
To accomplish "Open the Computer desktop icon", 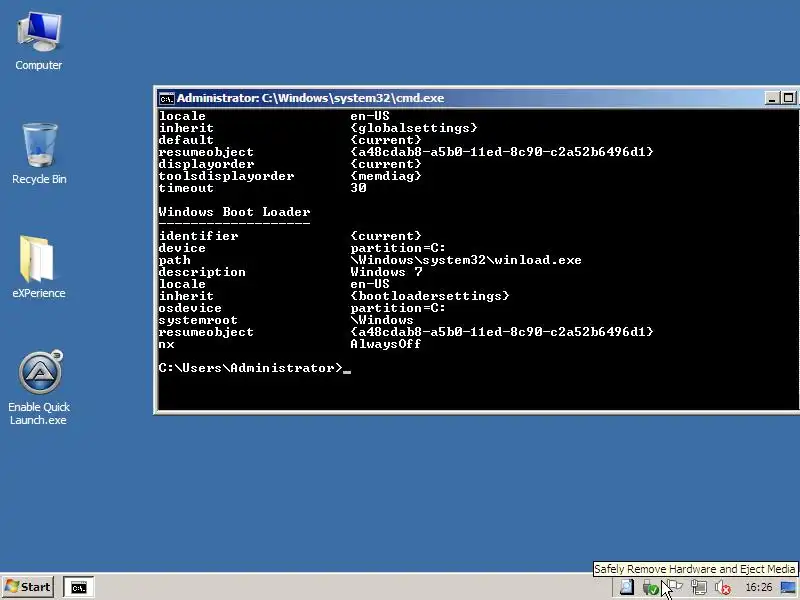I will (x=39, y=41).
